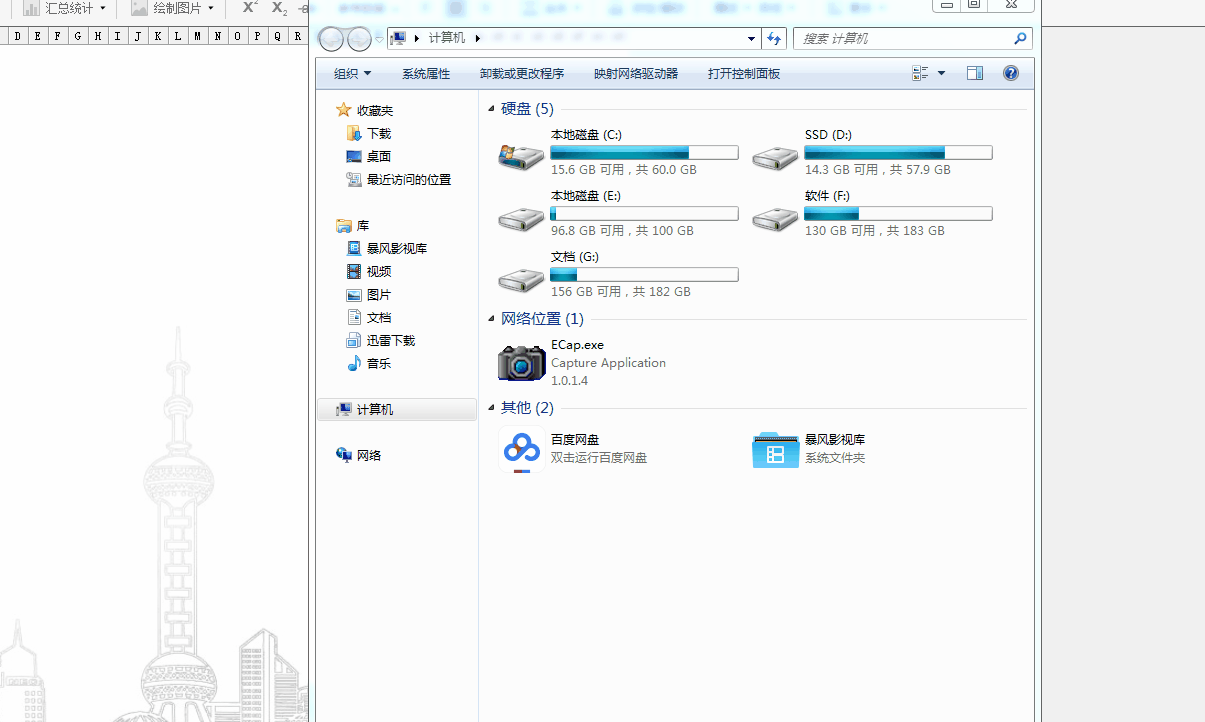The image size is (1205, 722).
Task: Click 卸载或更改程序 in the toolbar
Action: (521, 74)
